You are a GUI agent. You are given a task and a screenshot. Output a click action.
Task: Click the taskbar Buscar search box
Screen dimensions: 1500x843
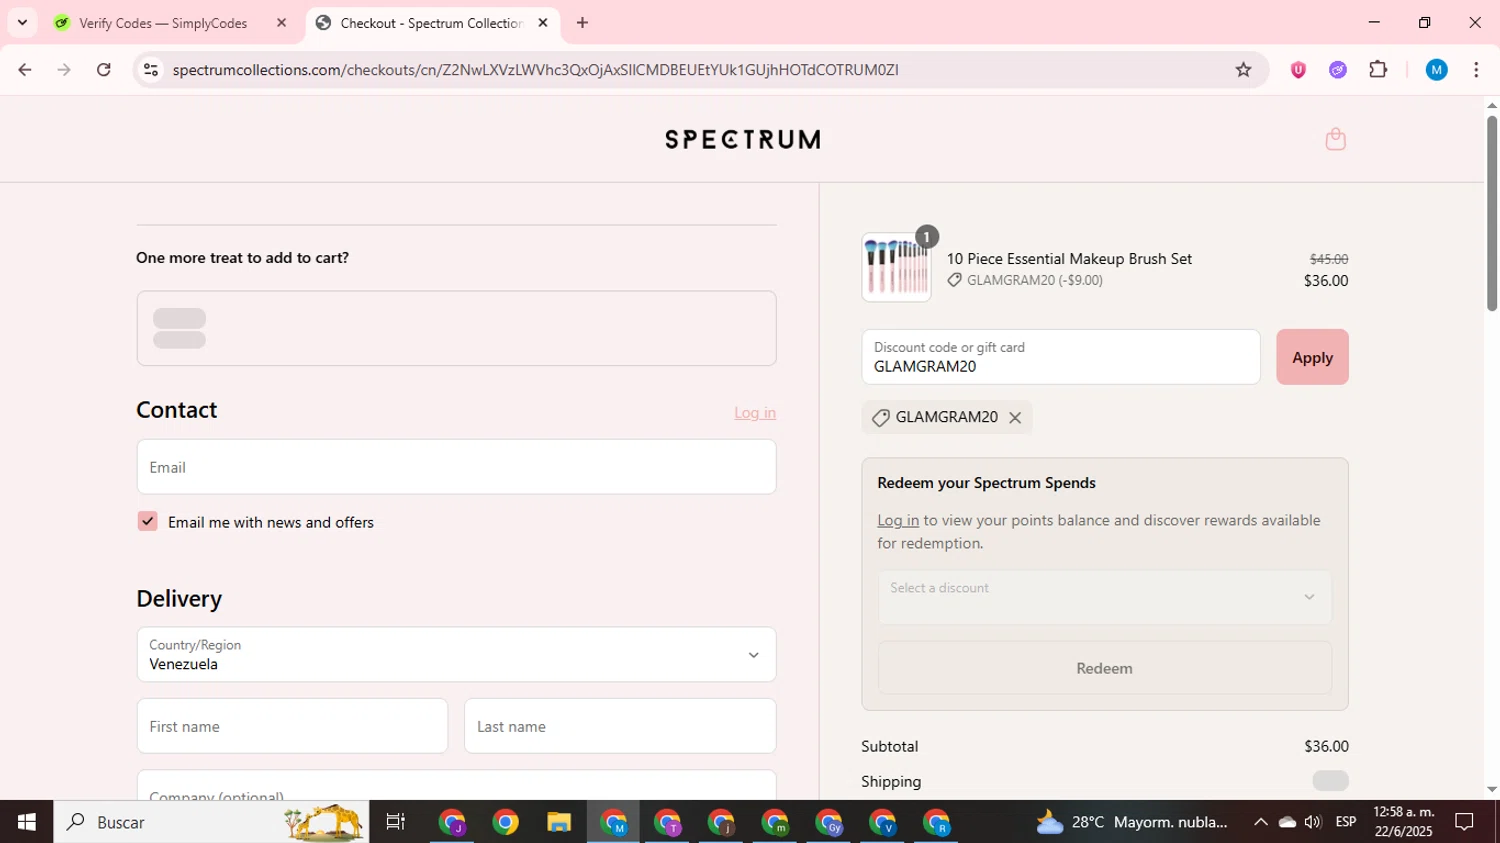211,822
